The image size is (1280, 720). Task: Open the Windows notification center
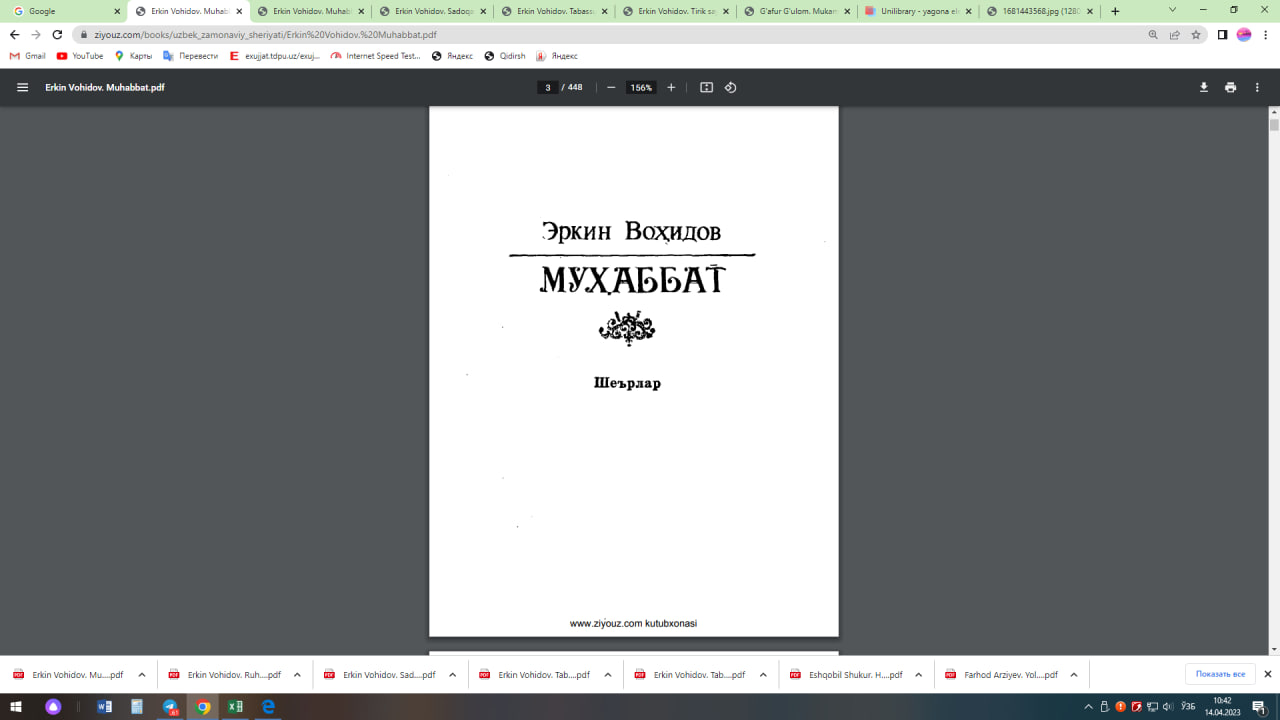tap(1259, 707)
